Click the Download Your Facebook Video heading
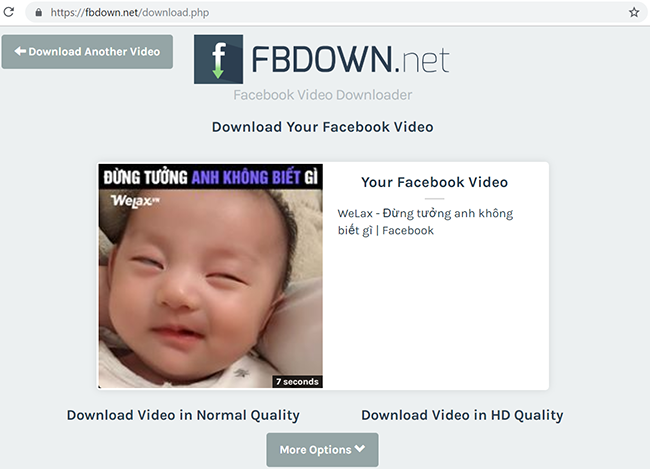This screenshot has height=469, width=650. coord(323,127)
